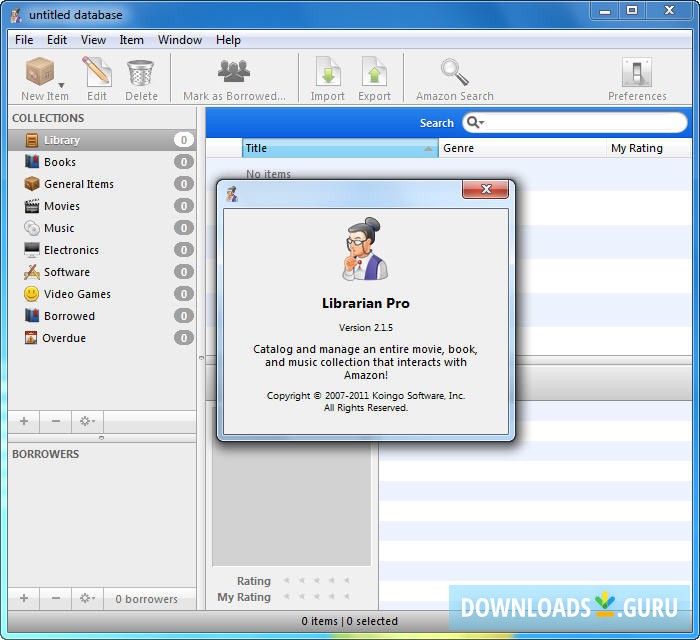700x640 pixels.
Task: Click the Edit pencil toolbar icon
Action: coord(97,73)
